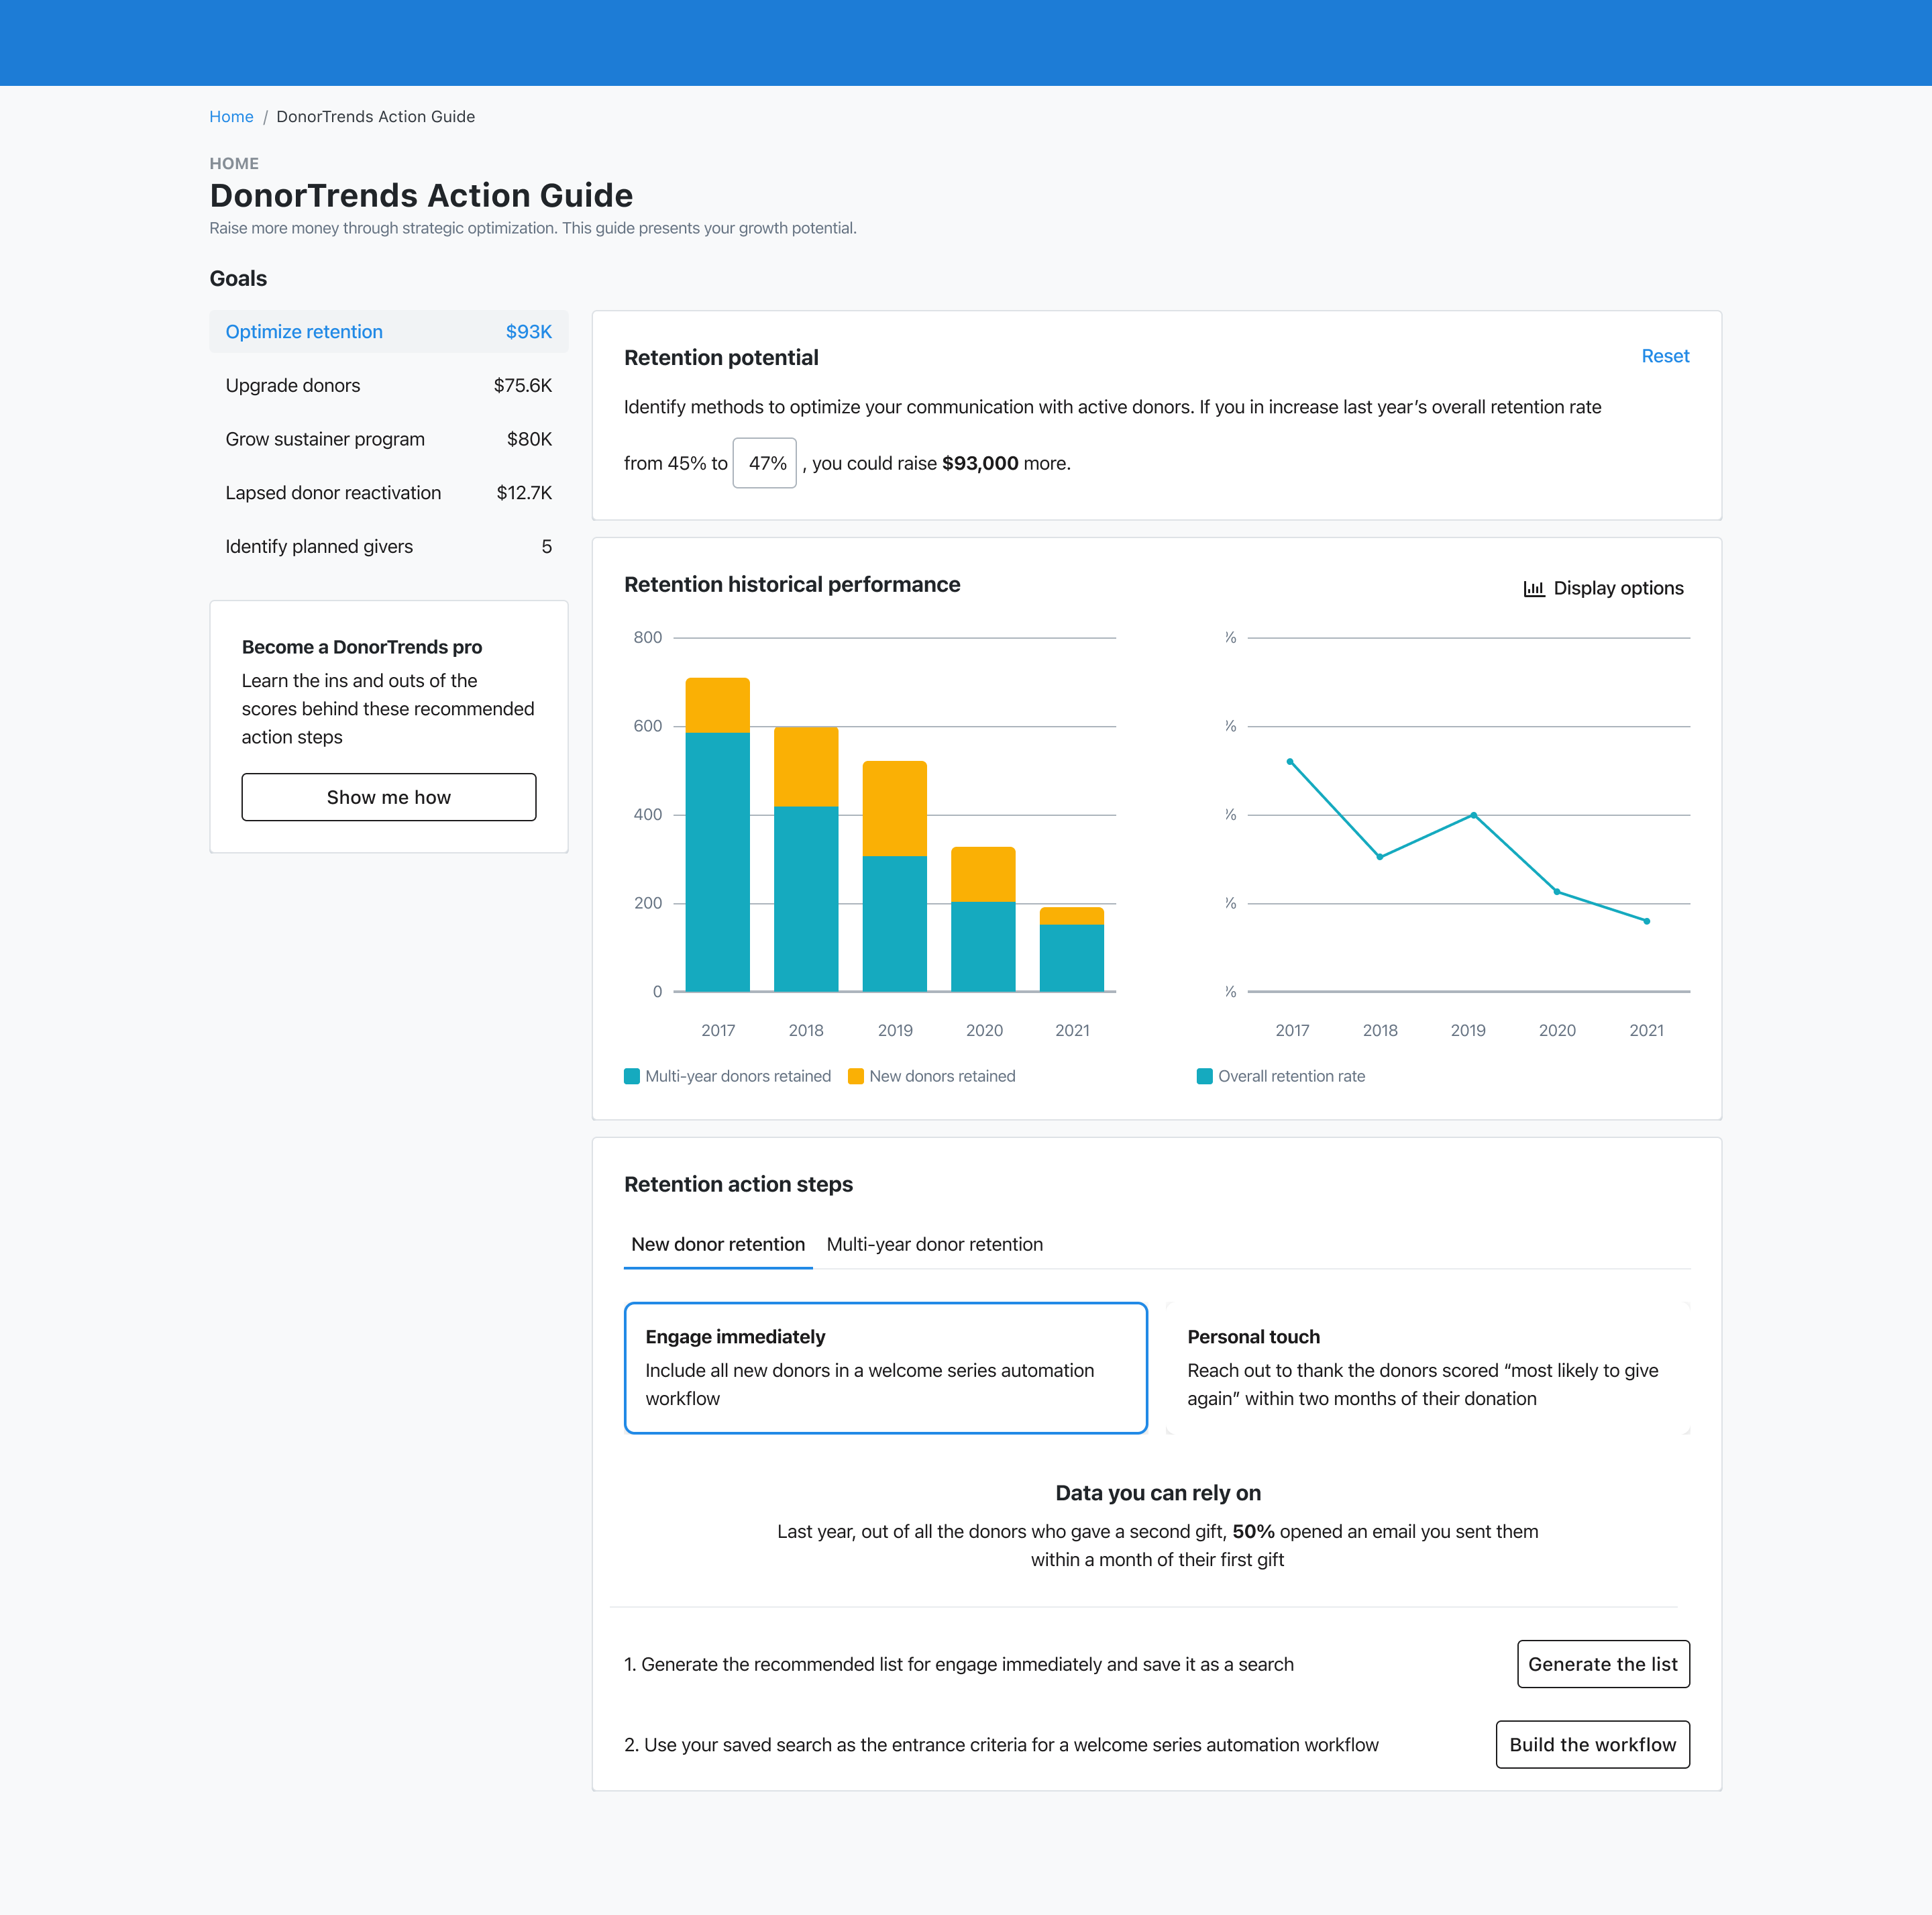Select Identify planned givers goal
The width and height of the screenshot is (1932, 1915).
388,547
